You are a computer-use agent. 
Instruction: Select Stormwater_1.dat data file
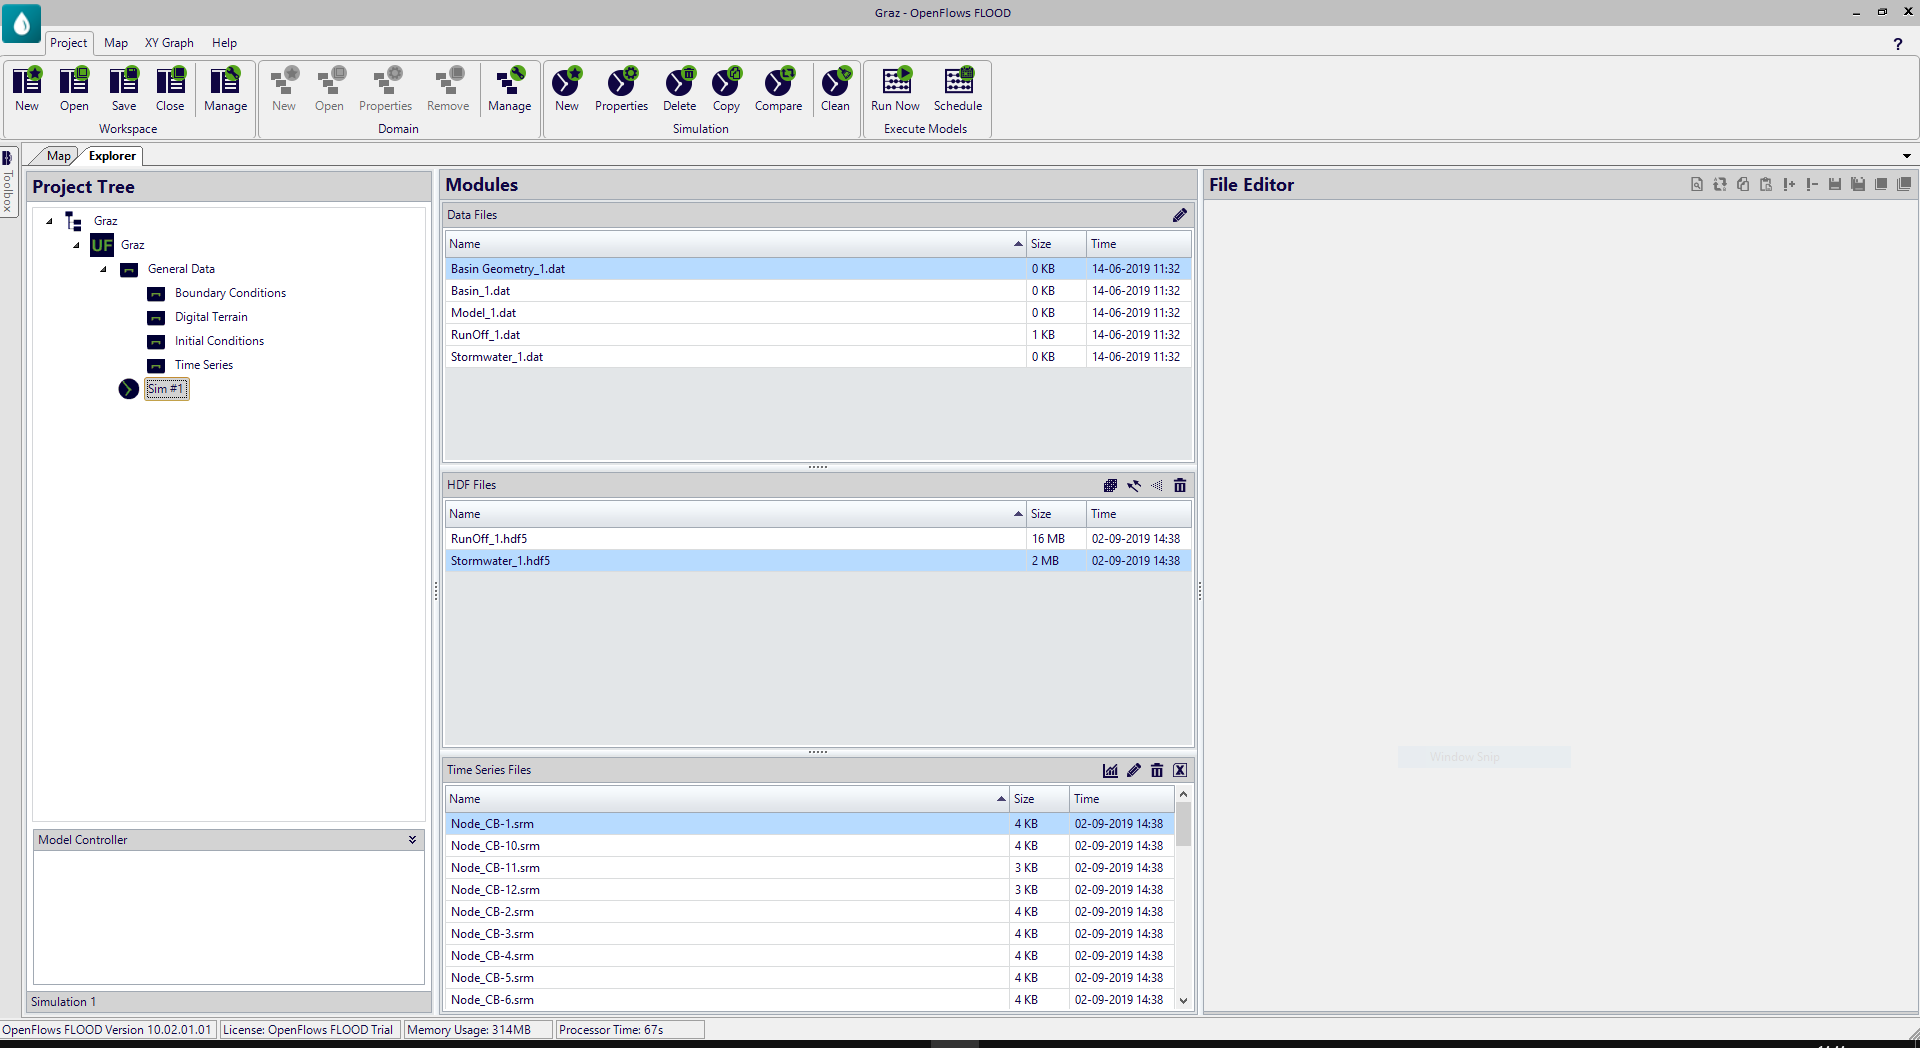pos(818,357)
